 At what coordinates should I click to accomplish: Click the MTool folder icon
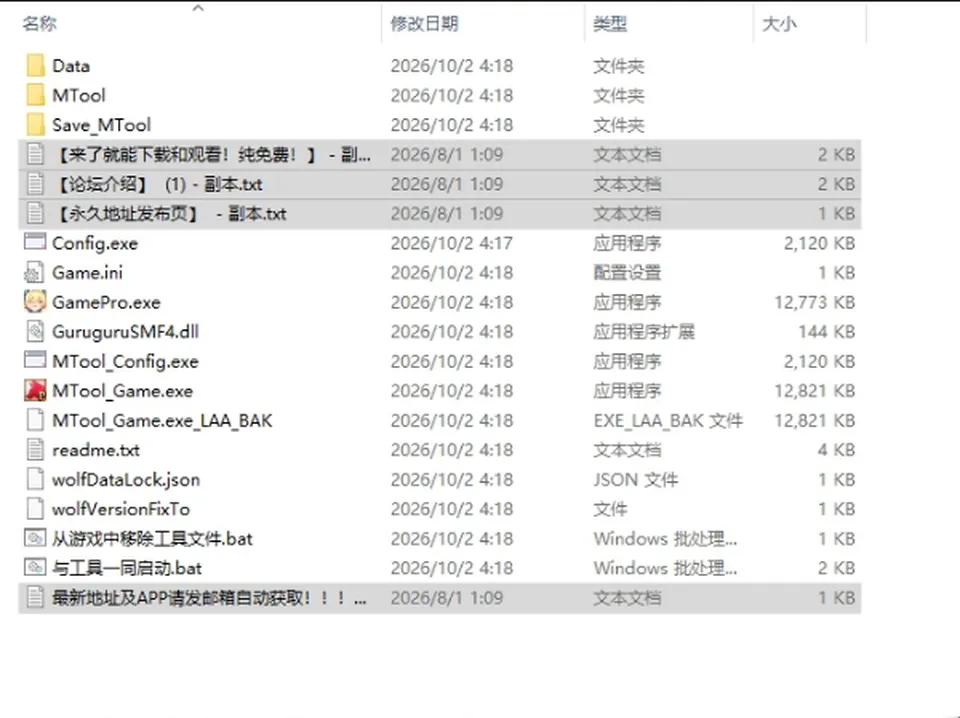[36, 95]
